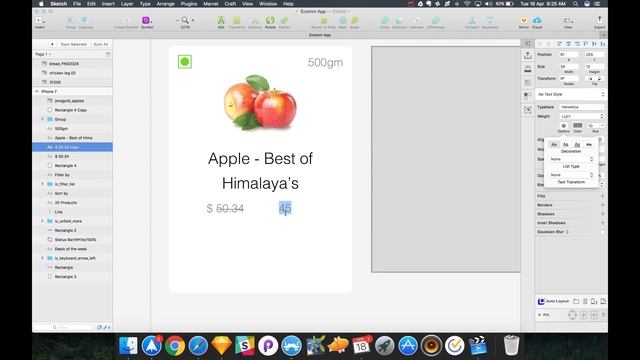The image size is (640, 360).
Task: Click the Intersect boolean toolbar icon
Action: [x=417, y=20]
